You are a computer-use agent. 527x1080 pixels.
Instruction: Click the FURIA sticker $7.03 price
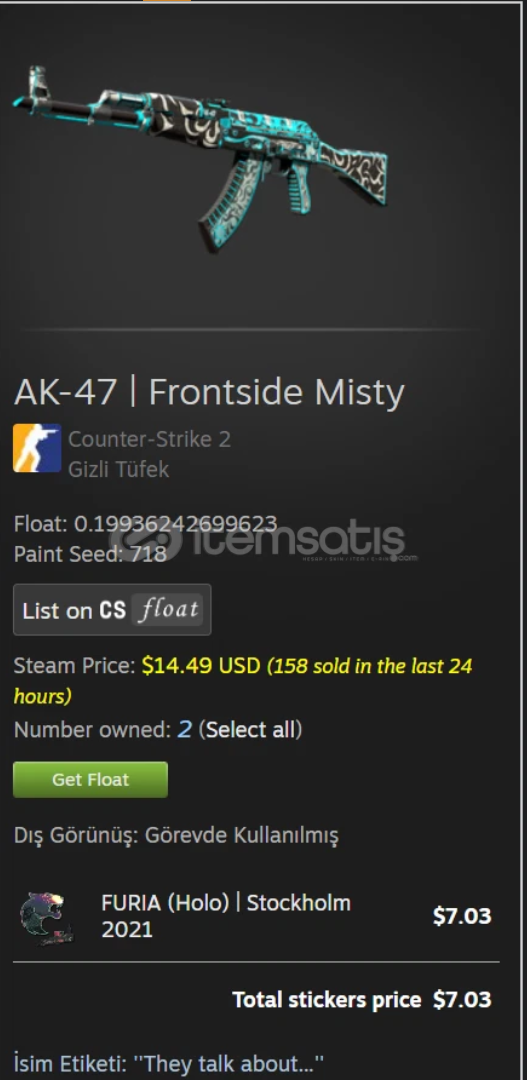pyautogui.click(x=462, y=916)
